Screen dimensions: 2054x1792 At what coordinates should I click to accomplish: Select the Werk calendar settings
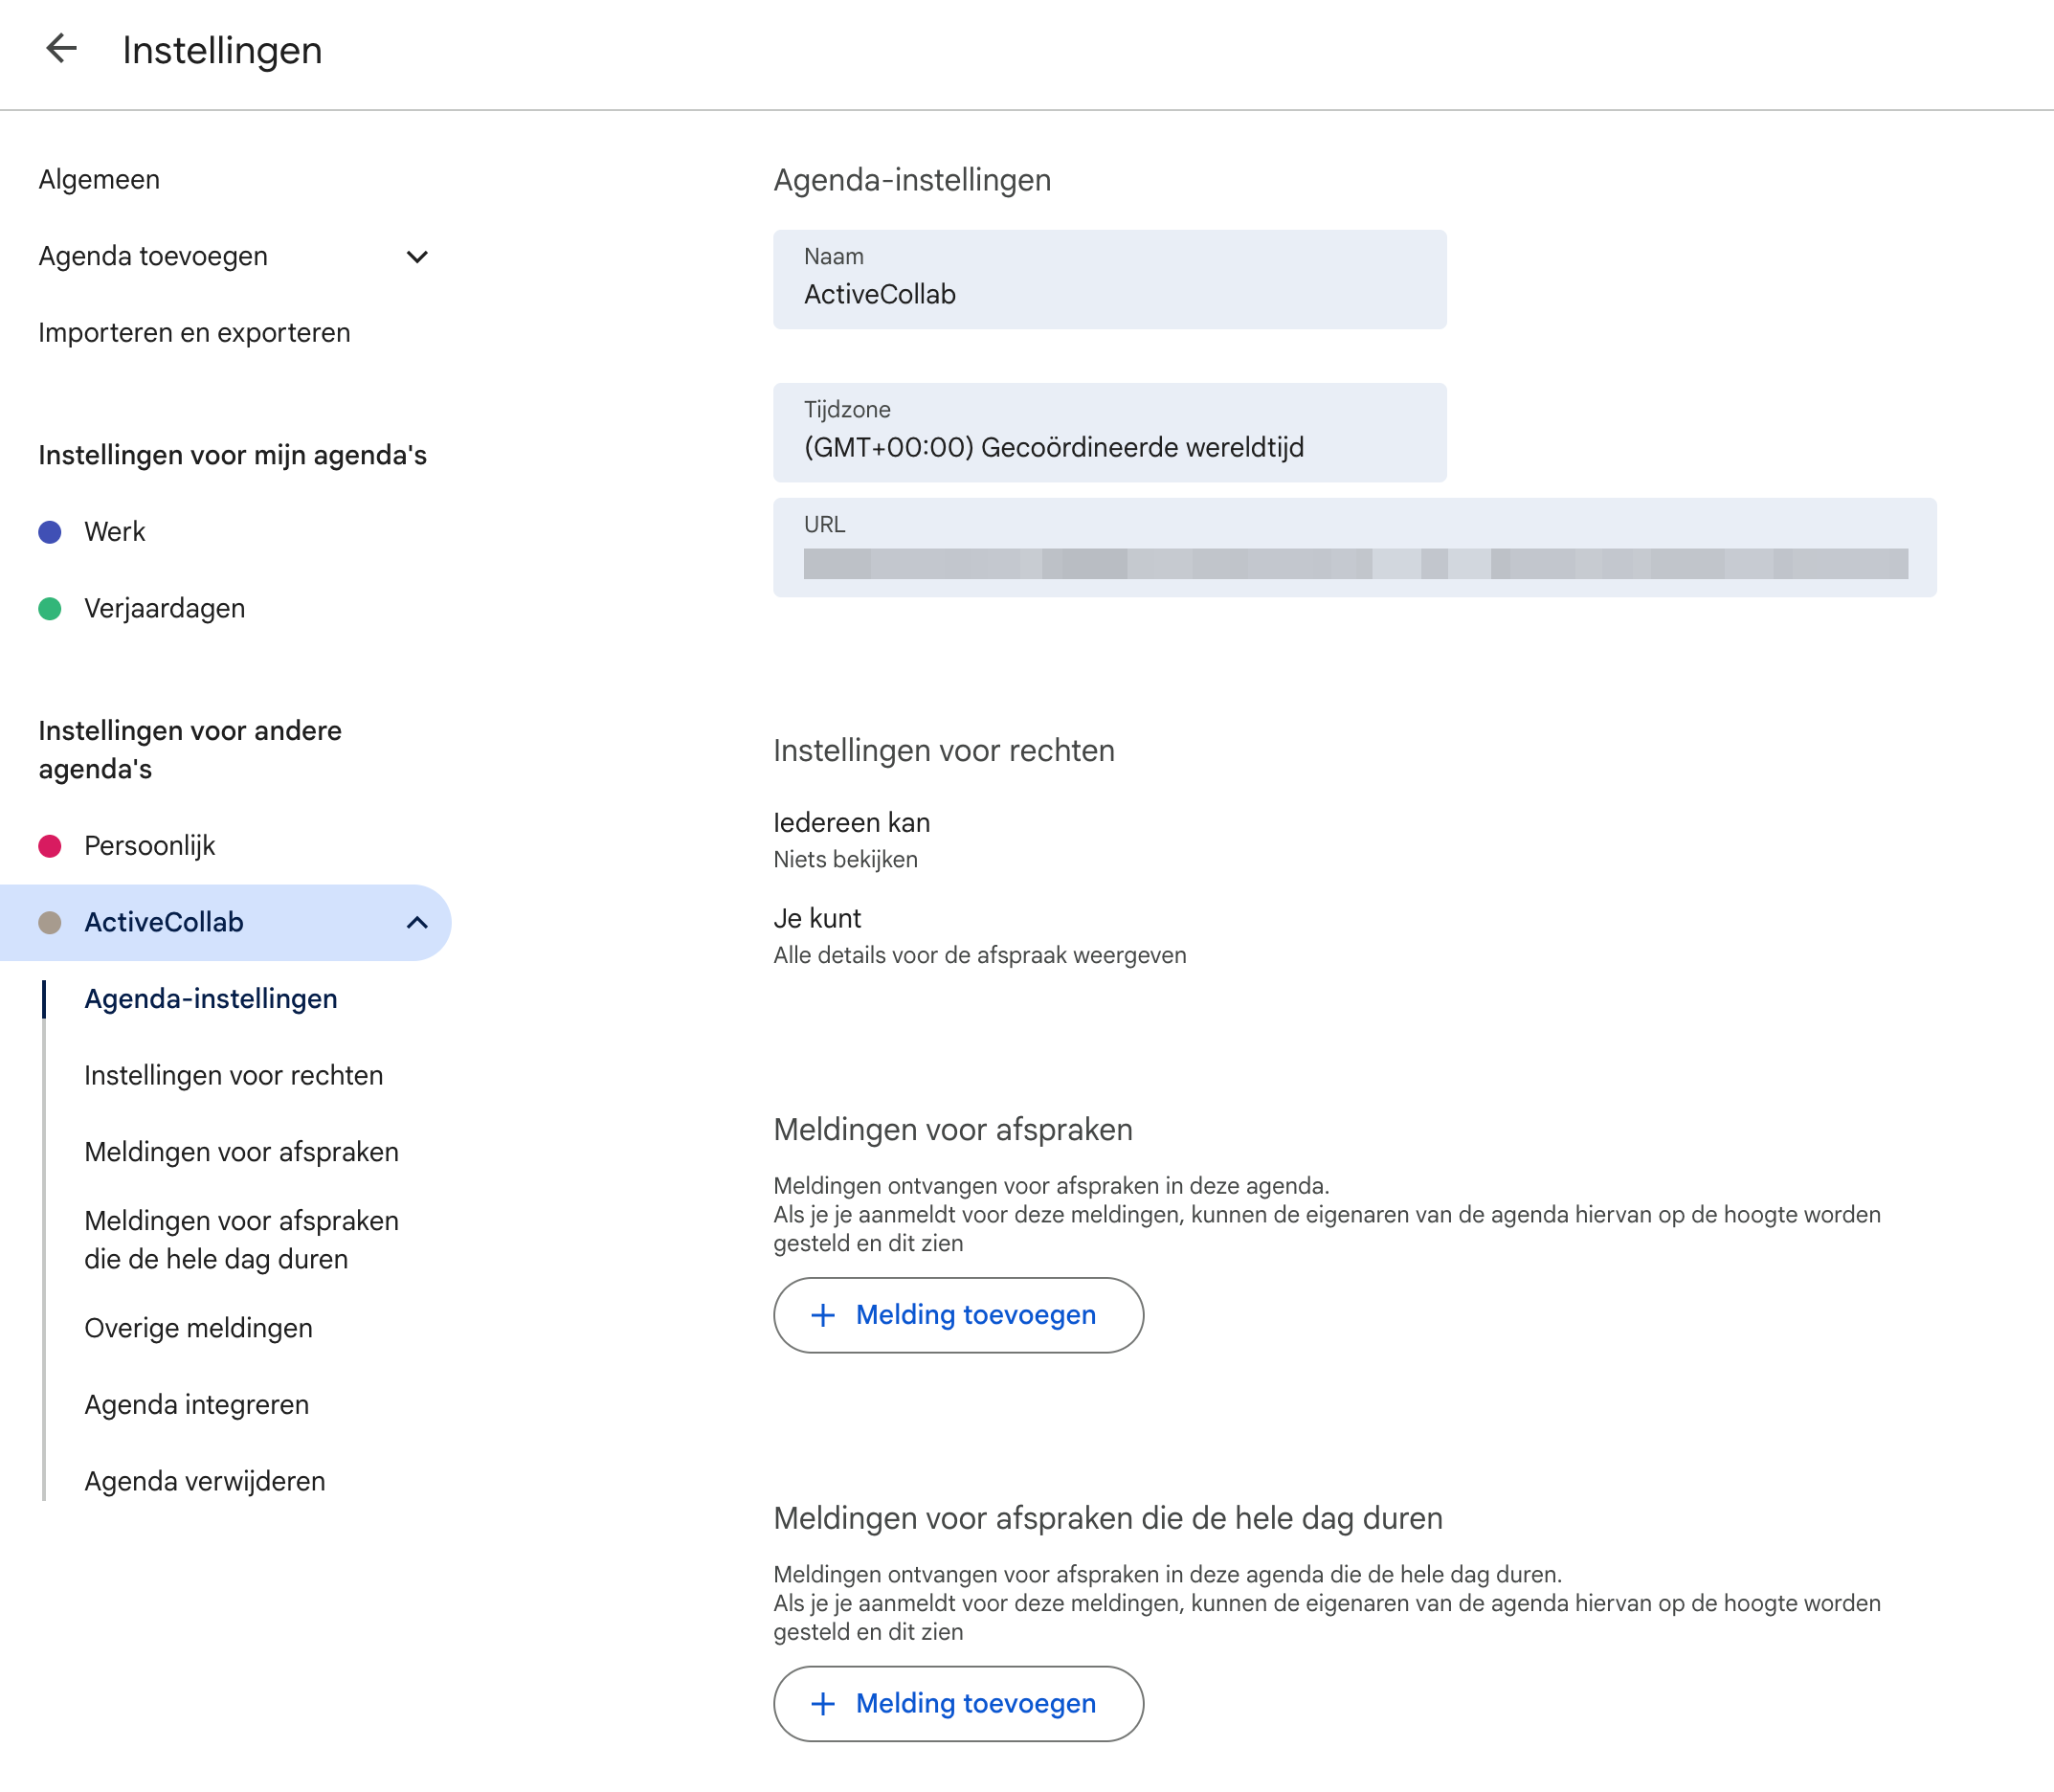pyautogui.click(x=115, y=532)
